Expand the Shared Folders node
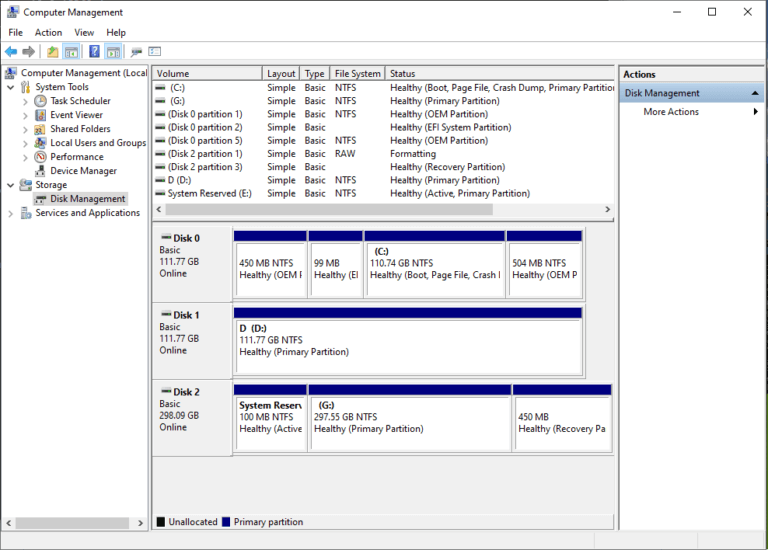The width and height of the screenshot is (768, 550). point(25,129)
